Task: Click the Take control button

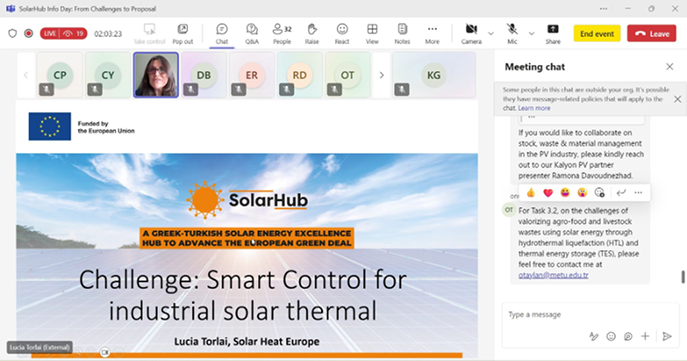Action: tap(149, 34)
